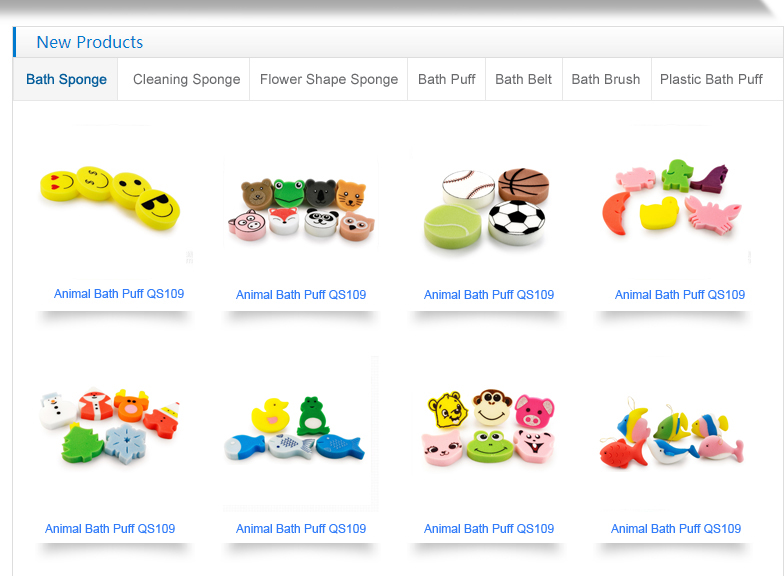
Task: Switch to the Bath Puff tab
Action: [446, 80]
